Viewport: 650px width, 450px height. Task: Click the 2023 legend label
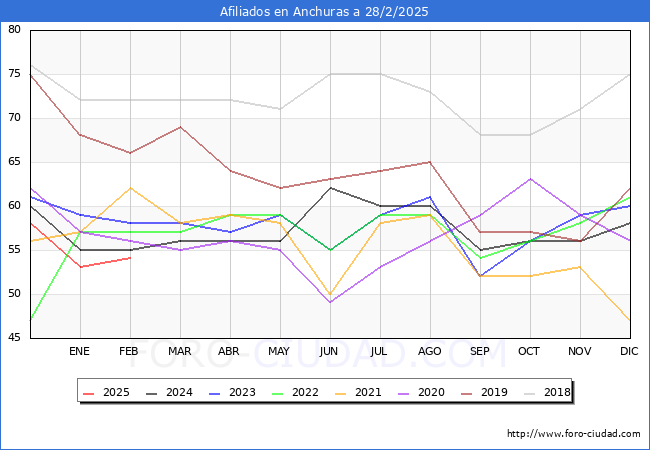[x=242, y=392]
